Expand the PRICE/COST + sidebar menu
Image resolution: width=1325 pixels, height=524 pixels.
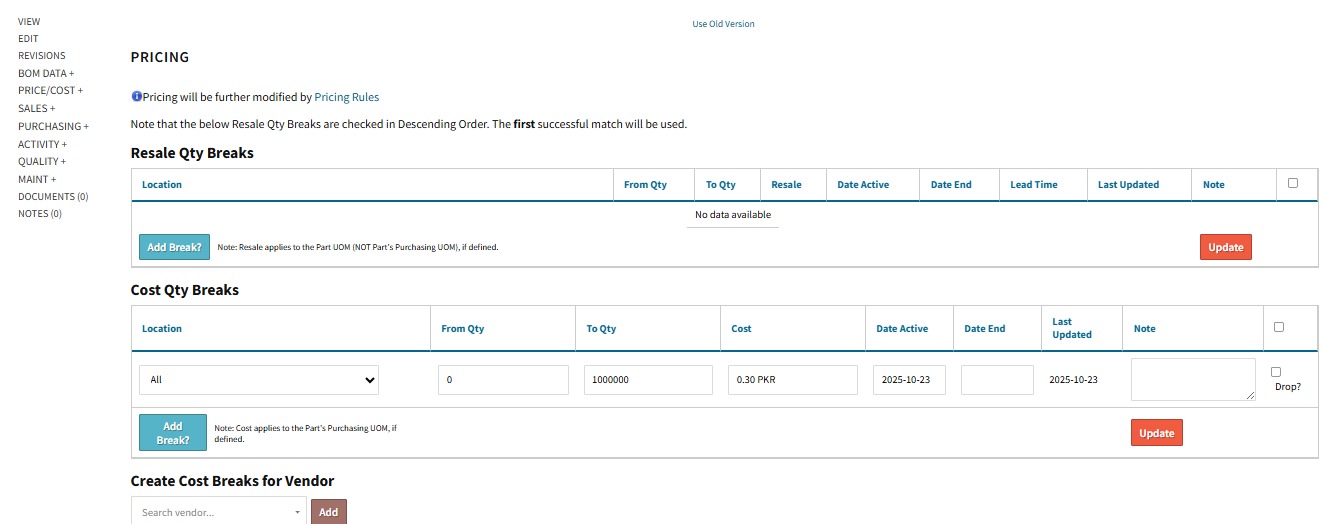50,91
